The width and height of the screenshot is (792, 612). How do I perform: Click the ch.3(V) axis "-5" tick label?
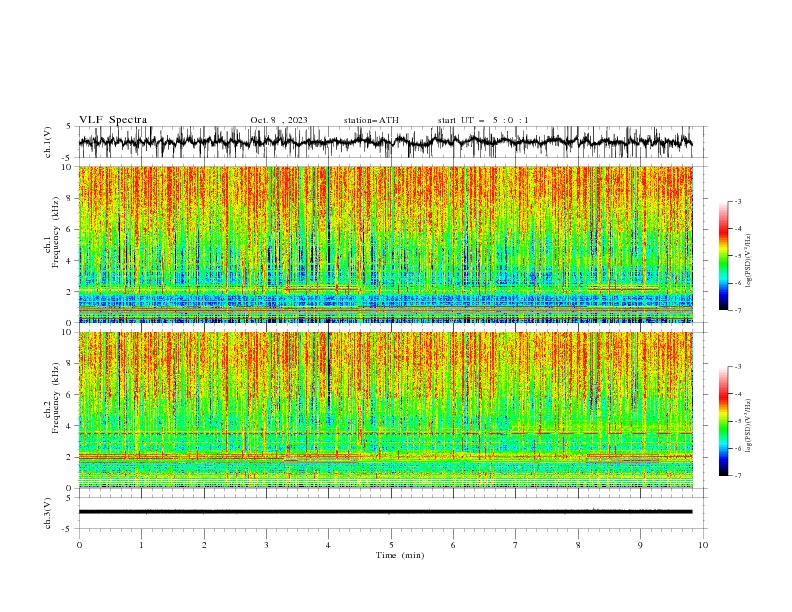[x=68, y=529]
